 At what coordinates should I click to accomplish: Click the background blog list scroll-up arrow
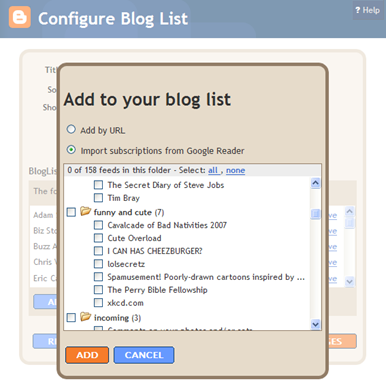[349, 211]
